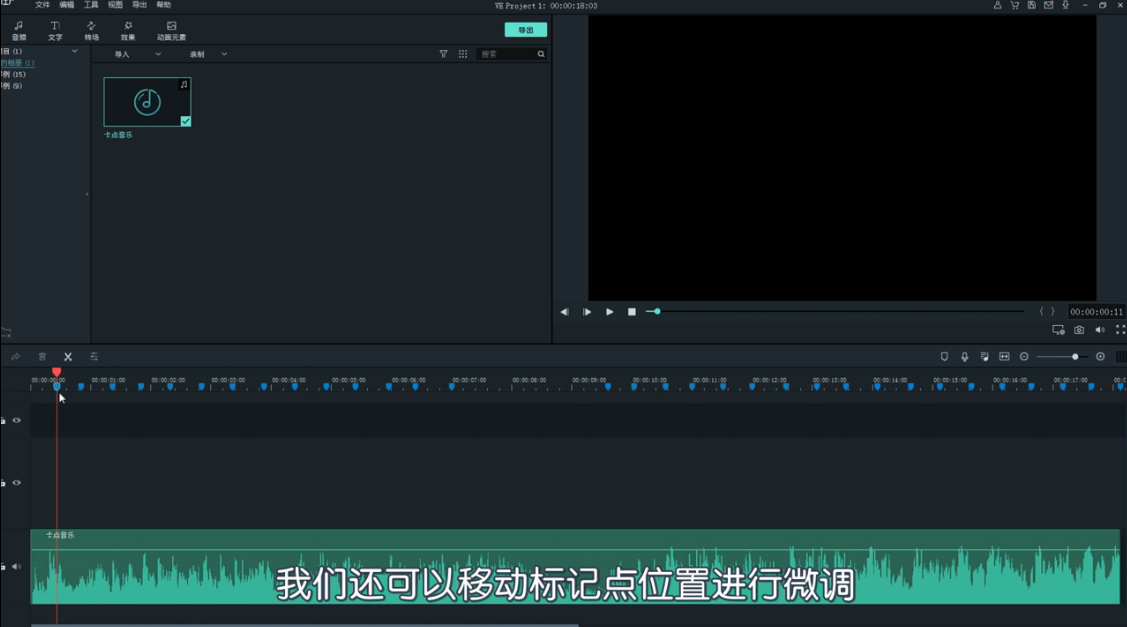Collapse the media bin list with its chevron
This screenshot has height=627, width=1127.
point(73,49)
